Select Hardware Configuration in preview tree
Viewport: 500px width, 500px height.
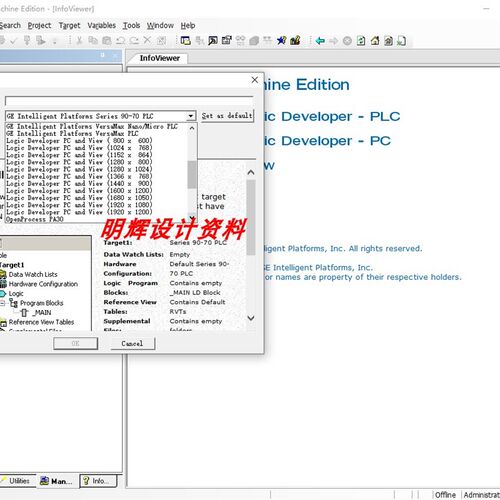pyautogui.click(x=43, y=284)
